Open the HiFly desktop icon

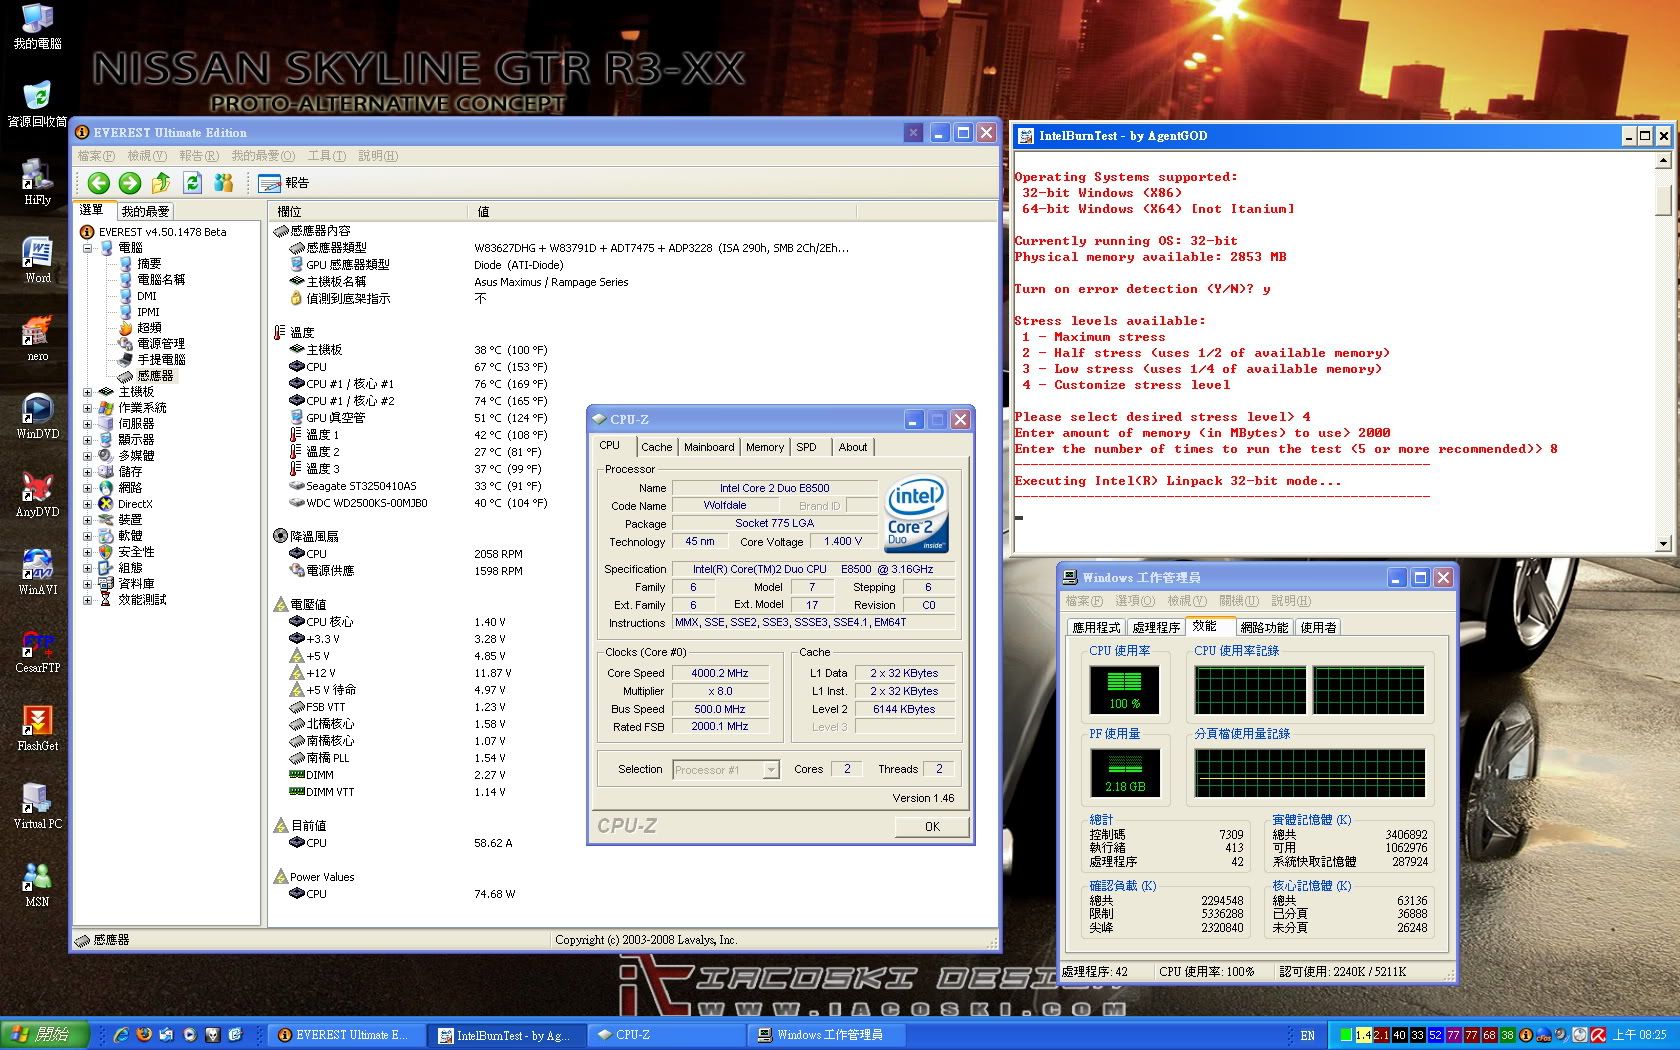point(37,182)
